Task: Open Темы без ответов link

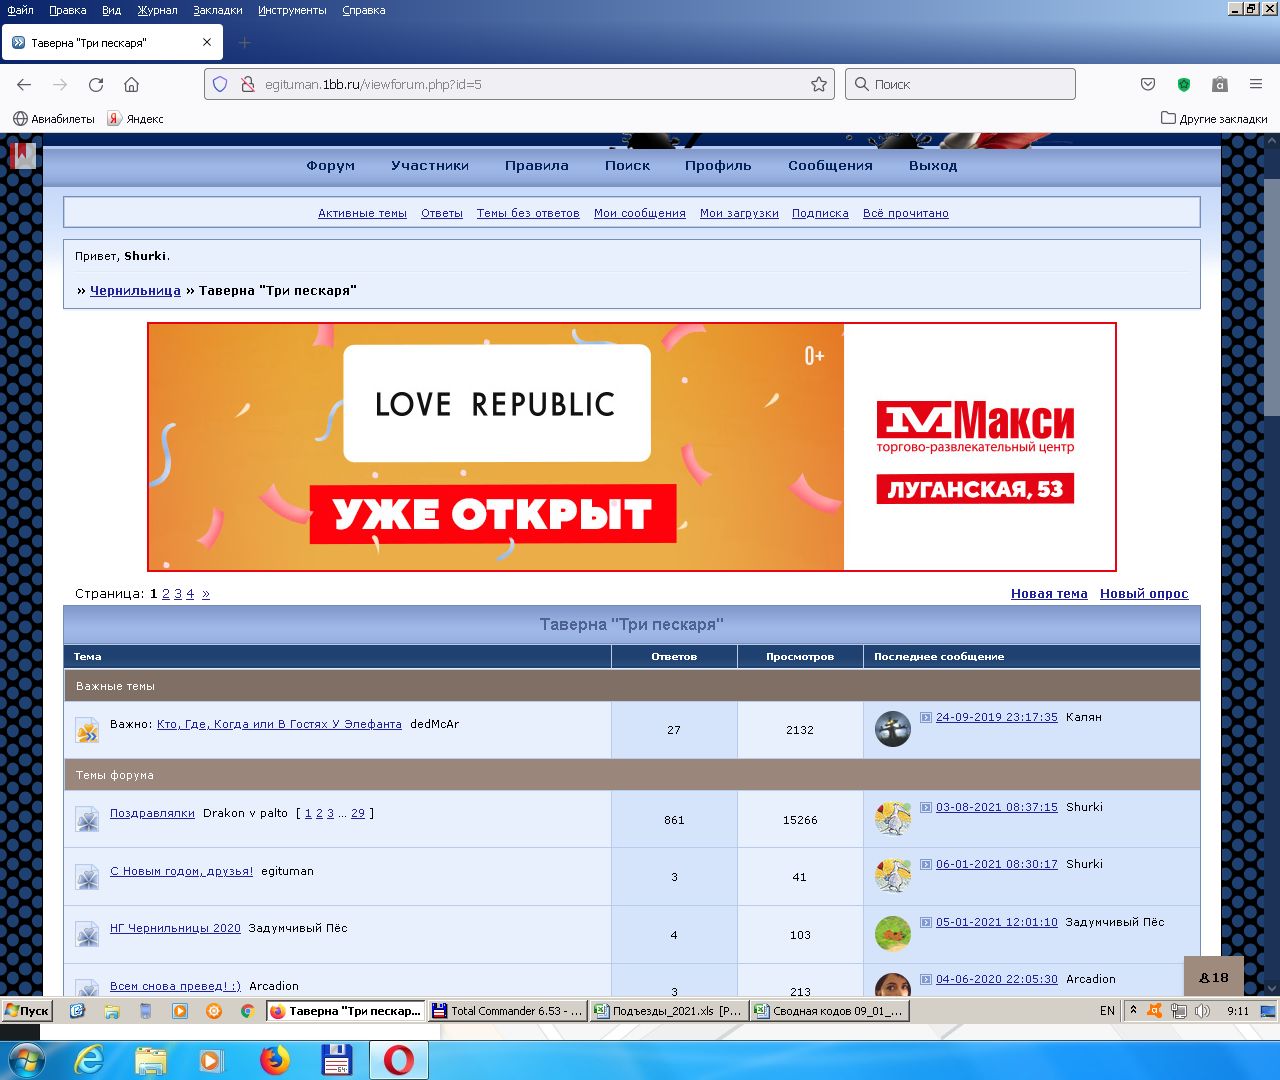Action: click(528, 213)
